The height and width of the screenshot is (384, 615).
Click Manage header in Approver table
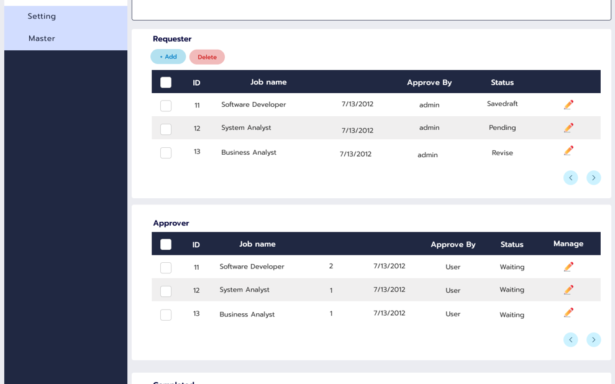tap(568, 244)
